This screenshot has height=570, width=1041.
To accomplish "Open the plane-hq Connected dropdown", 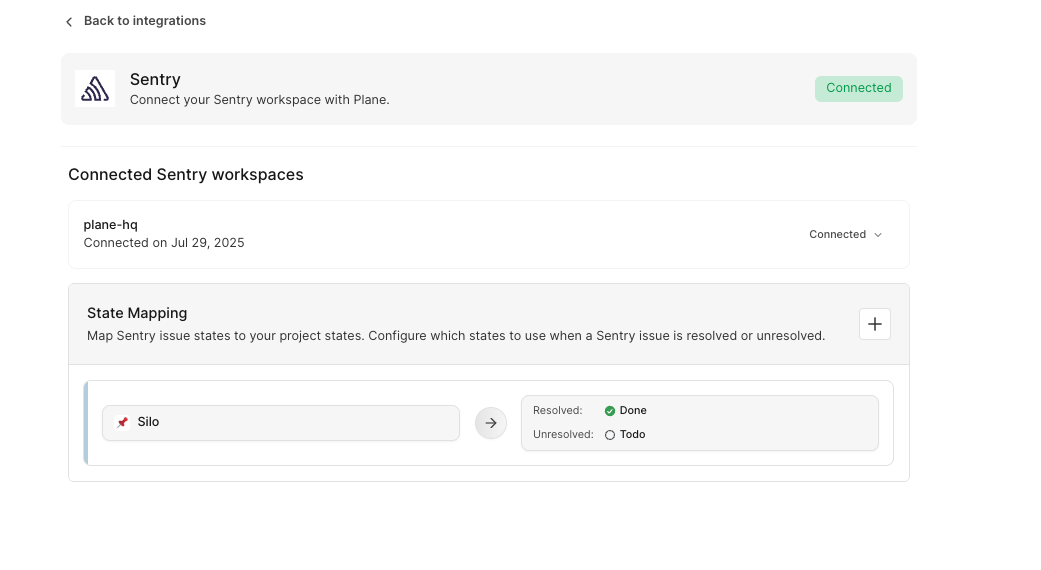I will pos(845,234).
